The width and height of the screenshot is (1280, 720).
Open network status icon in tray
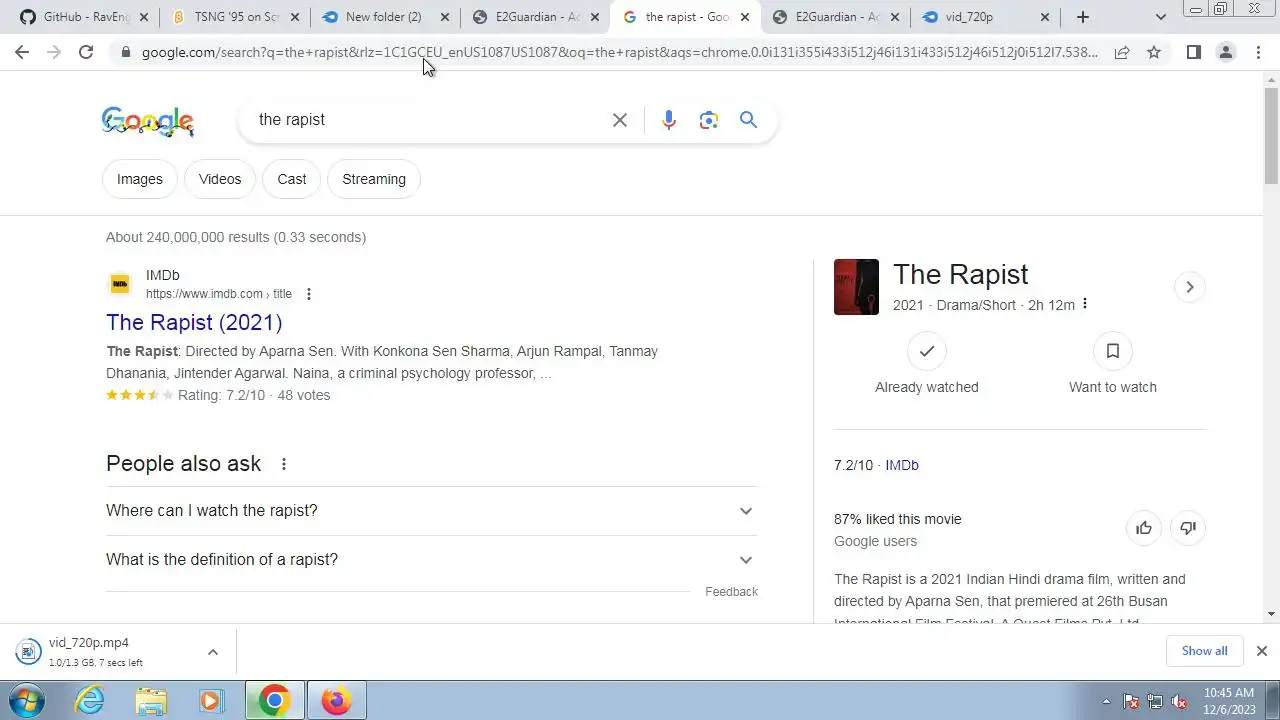point(1155,701)
